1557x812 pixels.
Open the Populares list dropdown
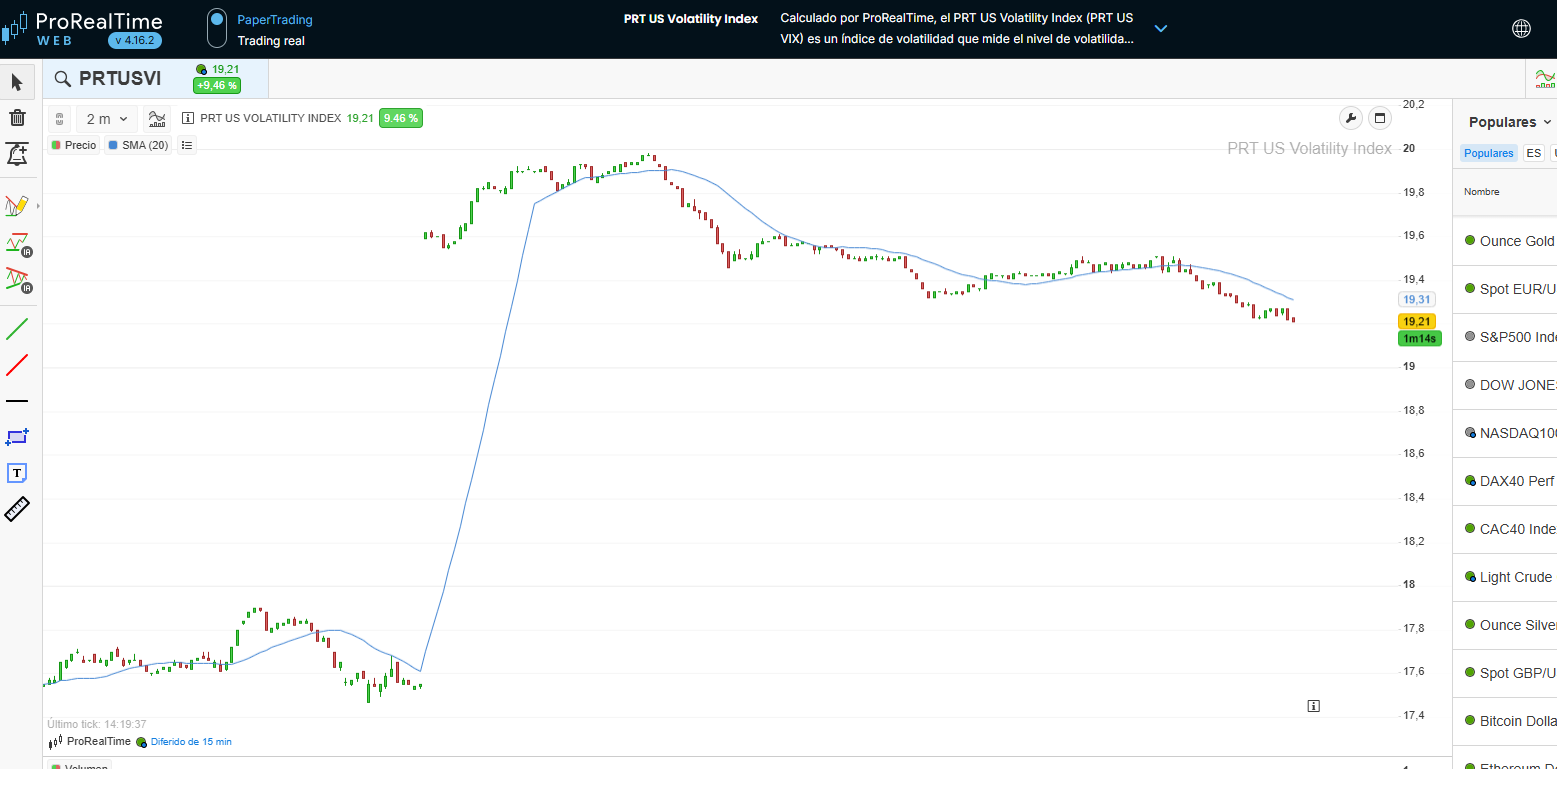pyautogui.click(x=1510, y=122)
